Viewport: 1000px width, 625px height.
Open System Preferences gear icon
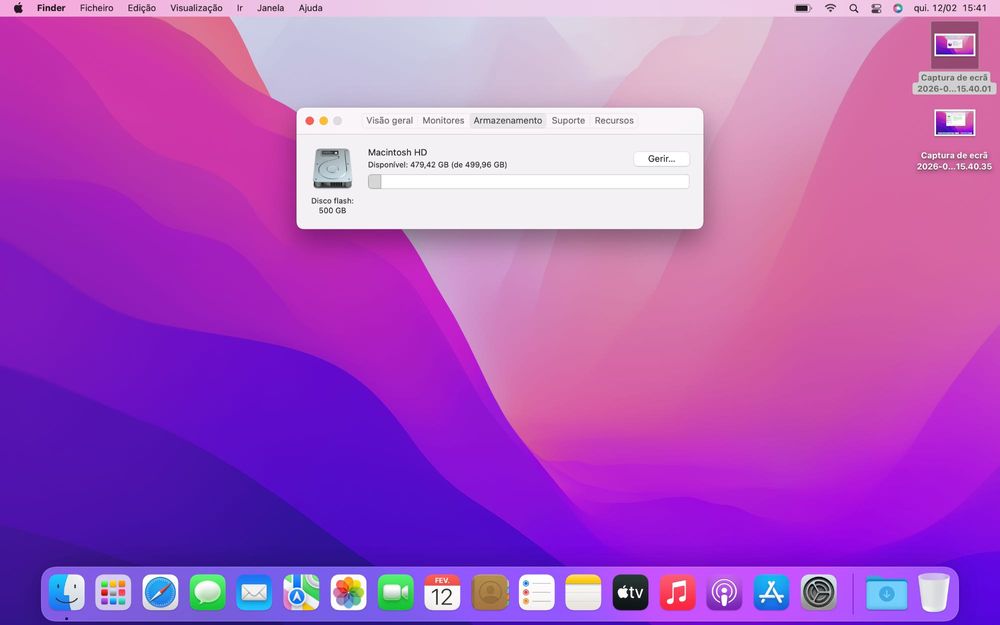point(818,592)
